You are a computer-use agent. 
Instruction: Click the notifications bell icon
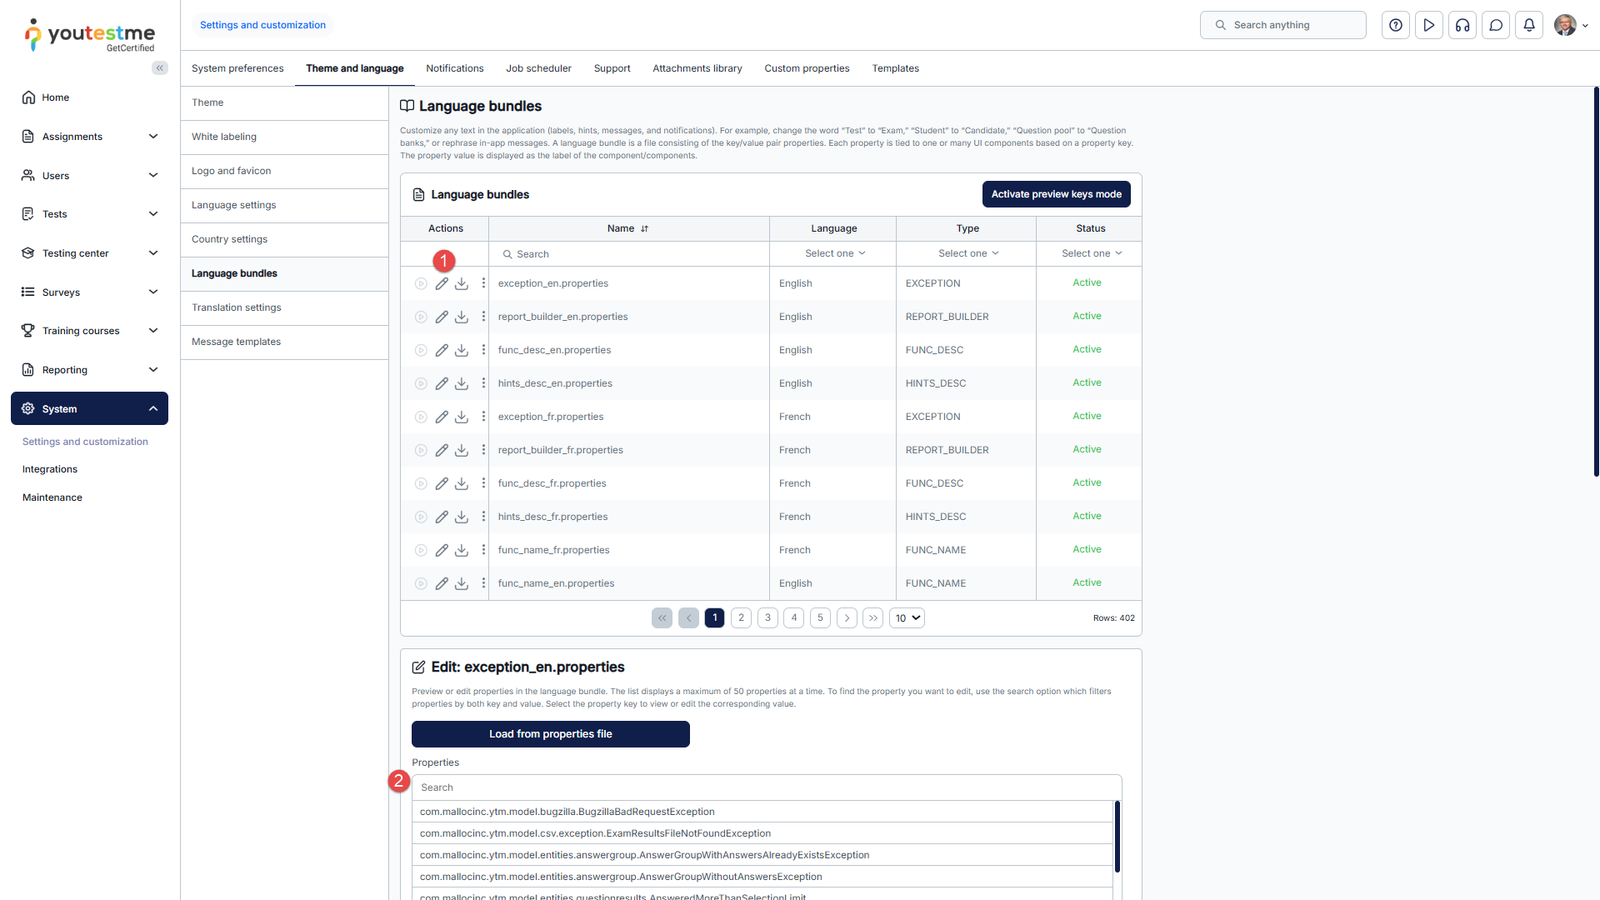[x=1529, y=25]
